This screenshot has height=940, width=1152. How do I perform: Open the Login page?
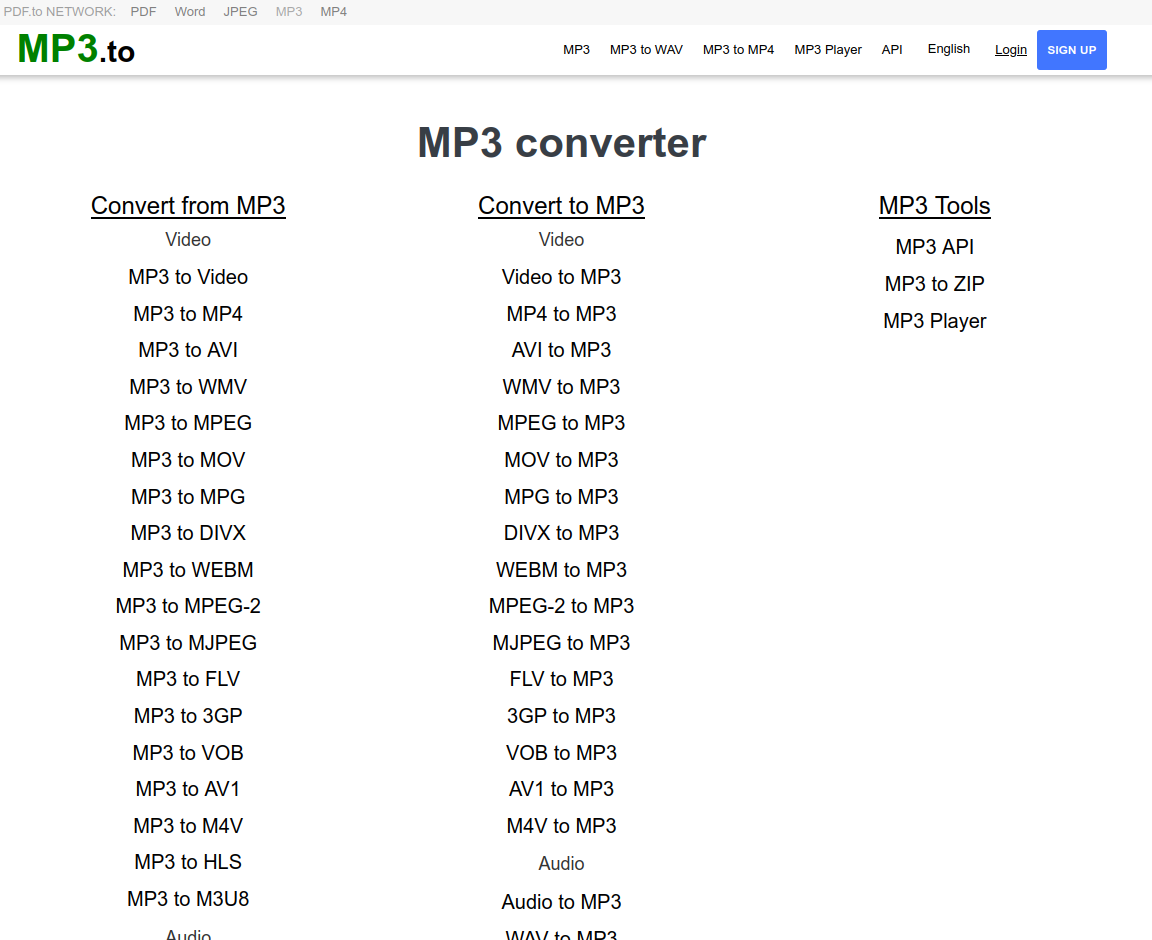(1010, 49)
